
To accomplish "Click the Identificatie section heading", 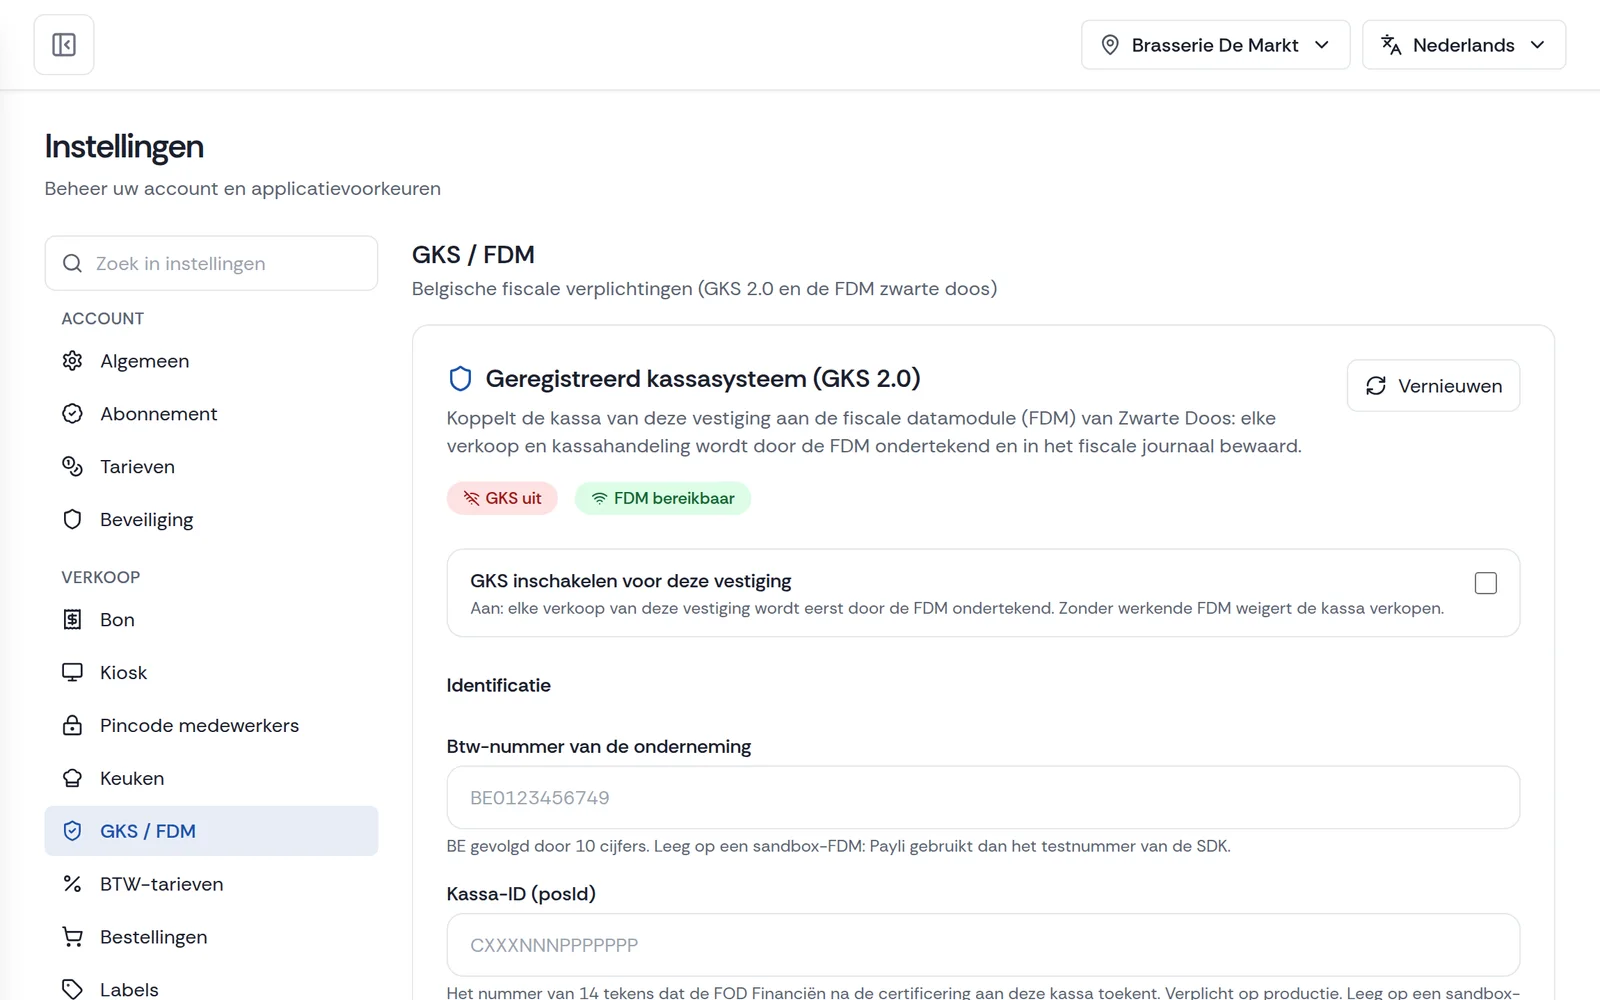I will (x=499, y=686).
